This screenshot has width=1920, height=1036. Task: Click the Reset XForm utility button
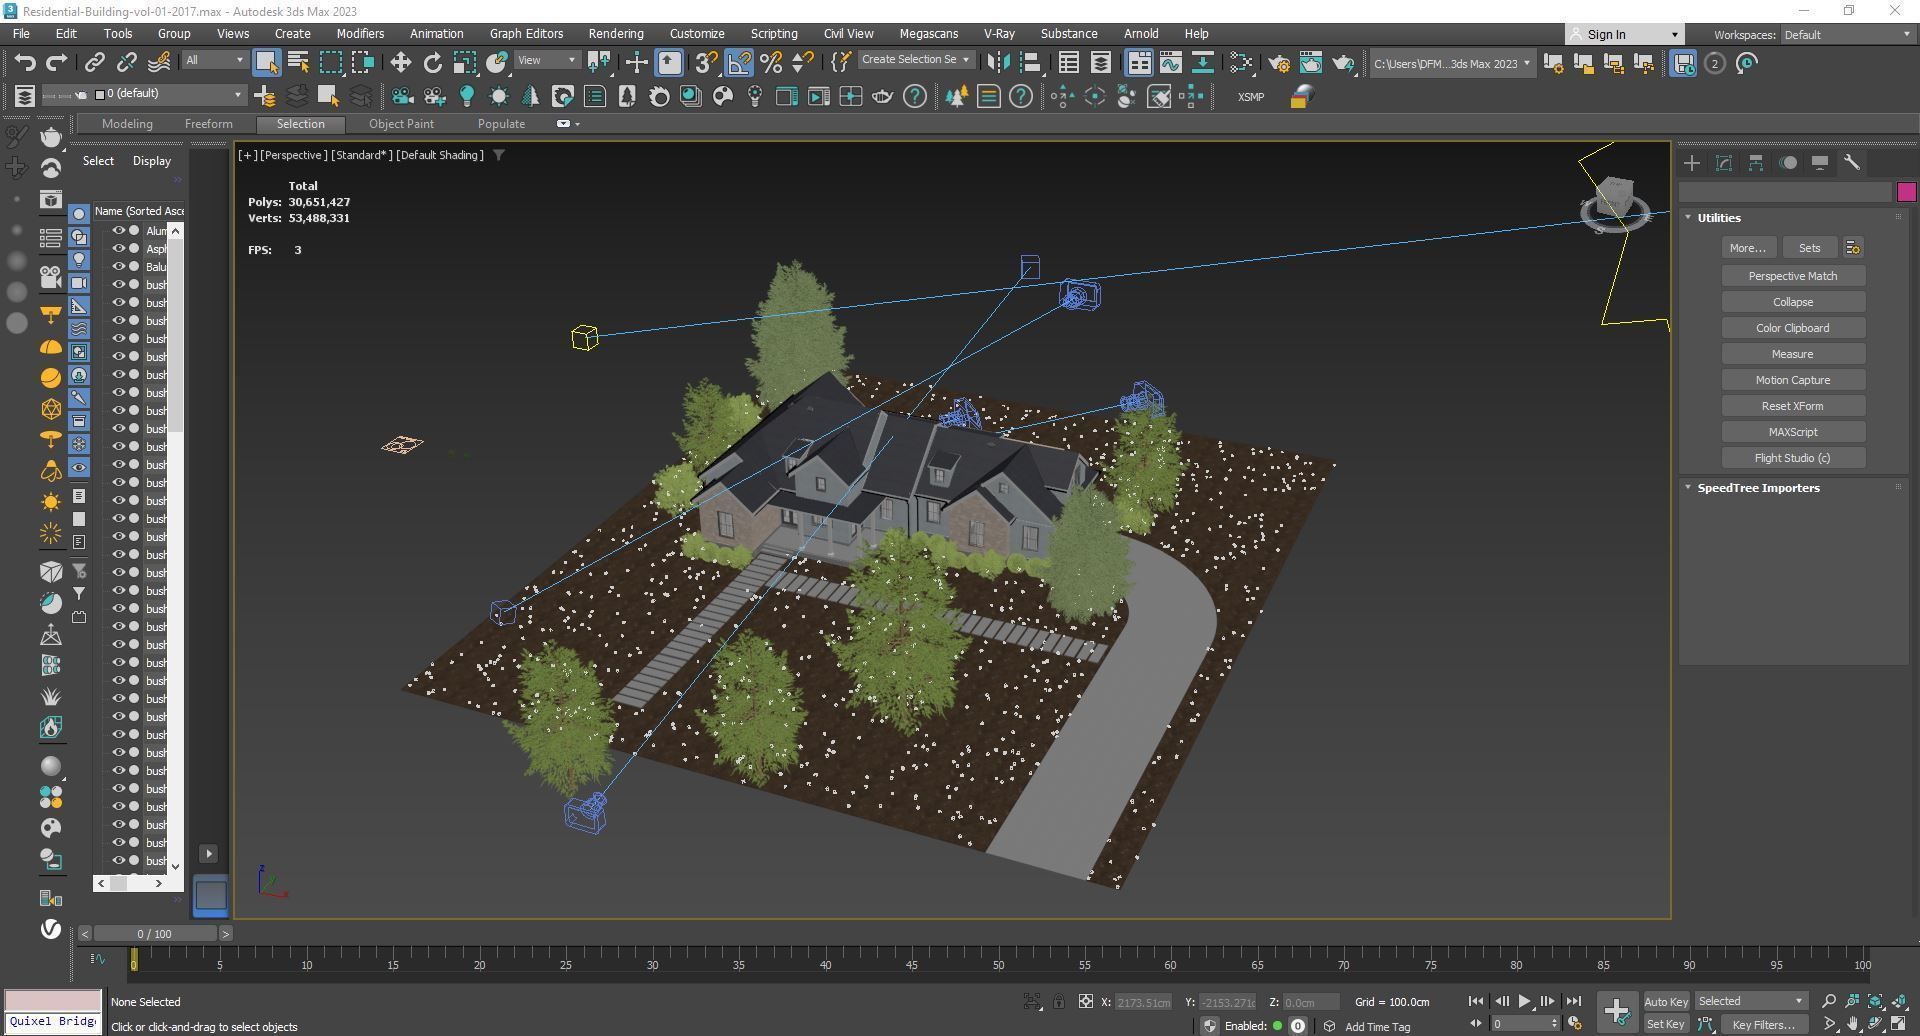[1793, 406]
